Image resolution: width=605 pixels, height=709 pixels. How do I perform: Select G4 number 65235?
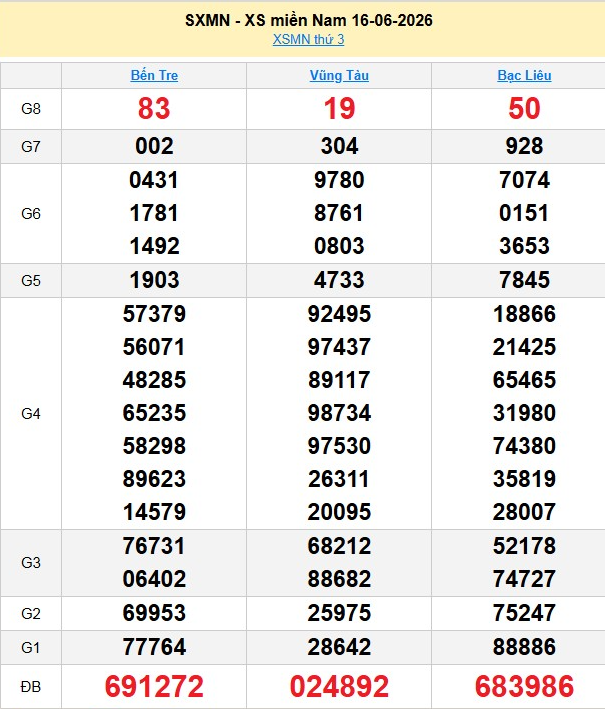point(154,413)
